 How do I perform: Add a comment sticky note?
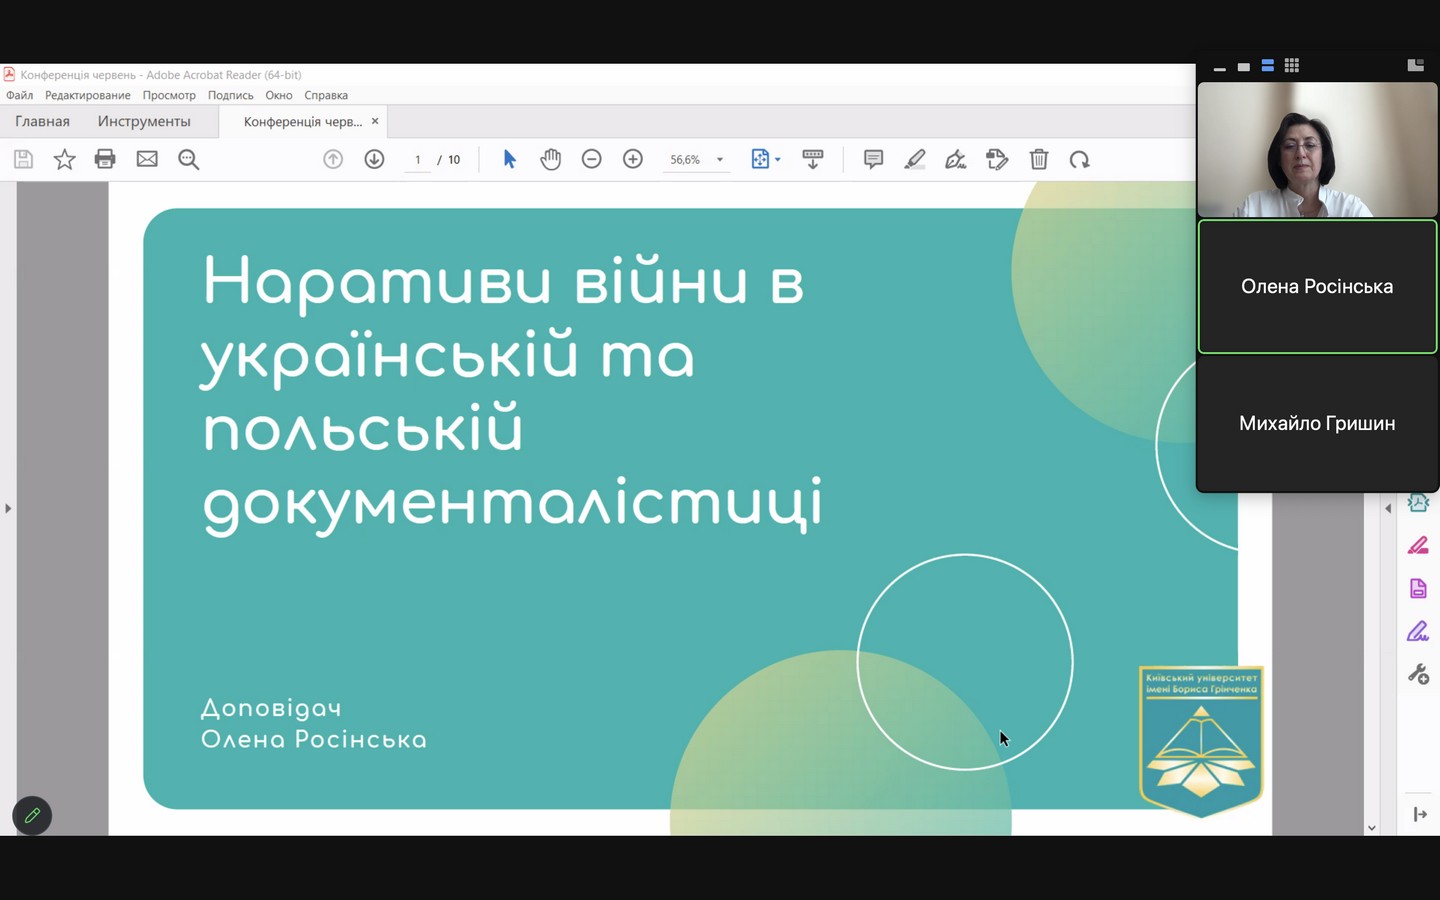[x=873, y=159]
